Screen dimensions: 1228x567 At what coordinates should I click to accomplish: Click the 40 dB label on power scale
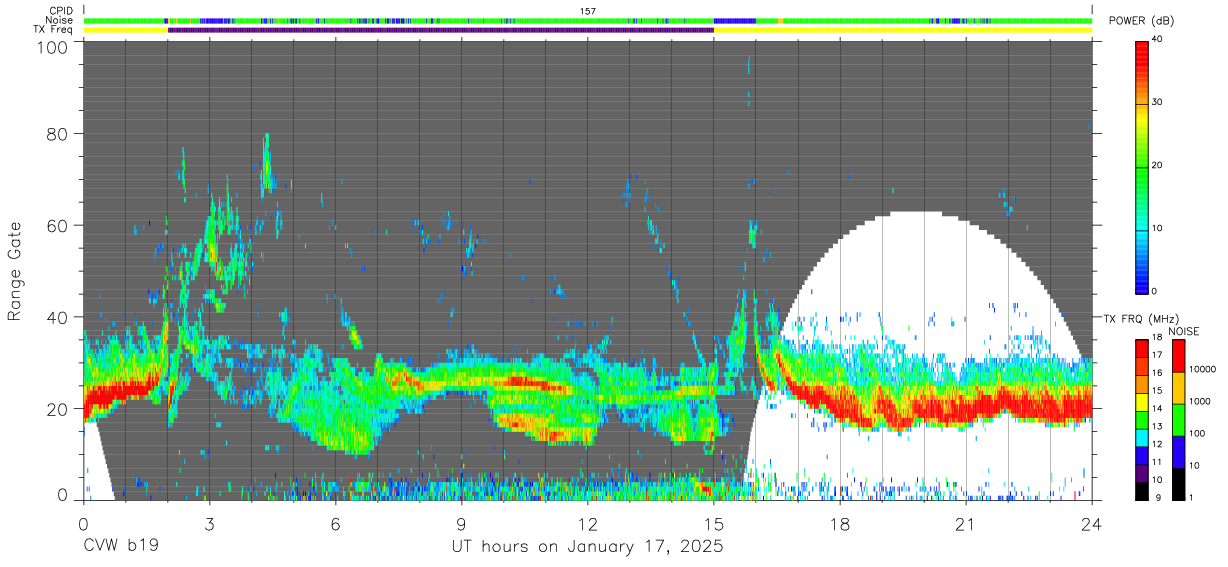pos(1159,40)
